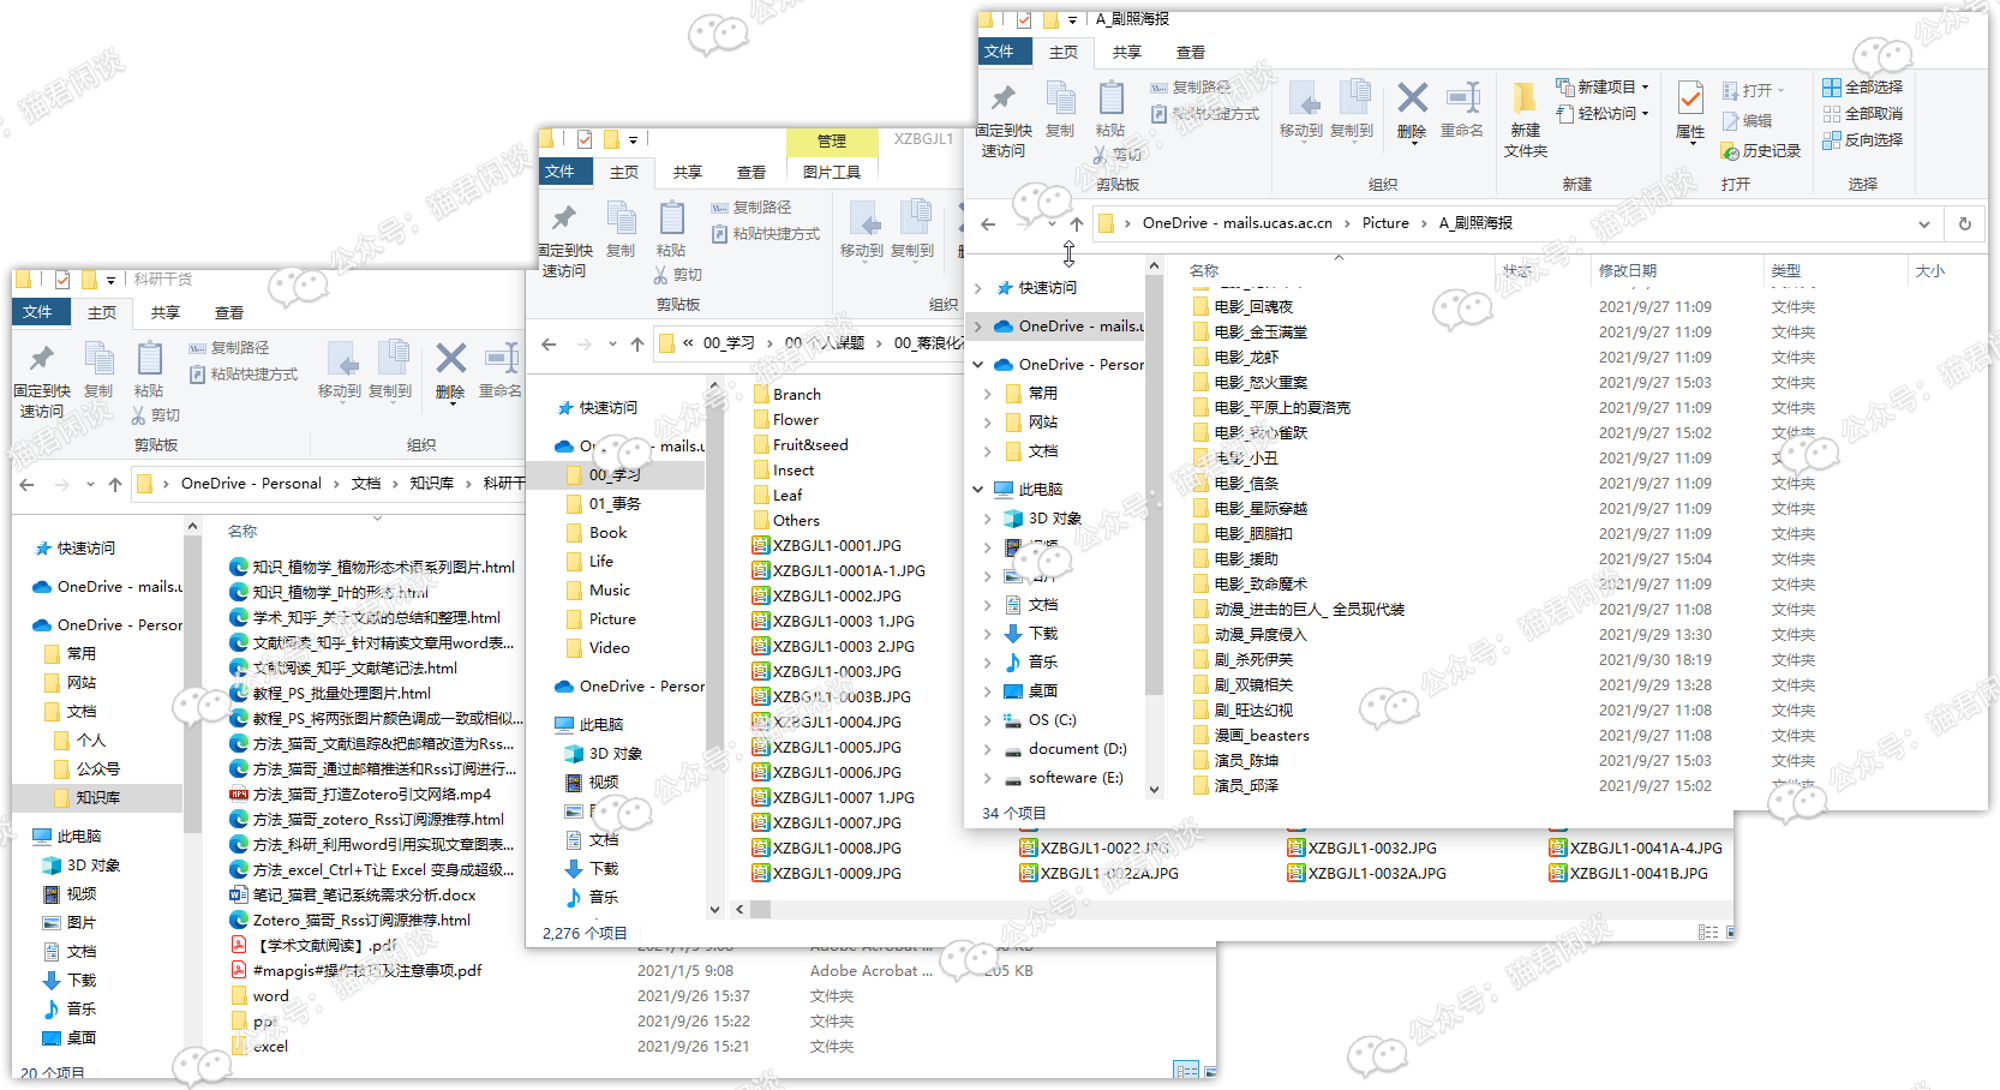The height and width of the screenshot is (1090, 2000).
Task: Switch to 共享 tab in A_剧照海报 window
Action: coord(1127,52)
